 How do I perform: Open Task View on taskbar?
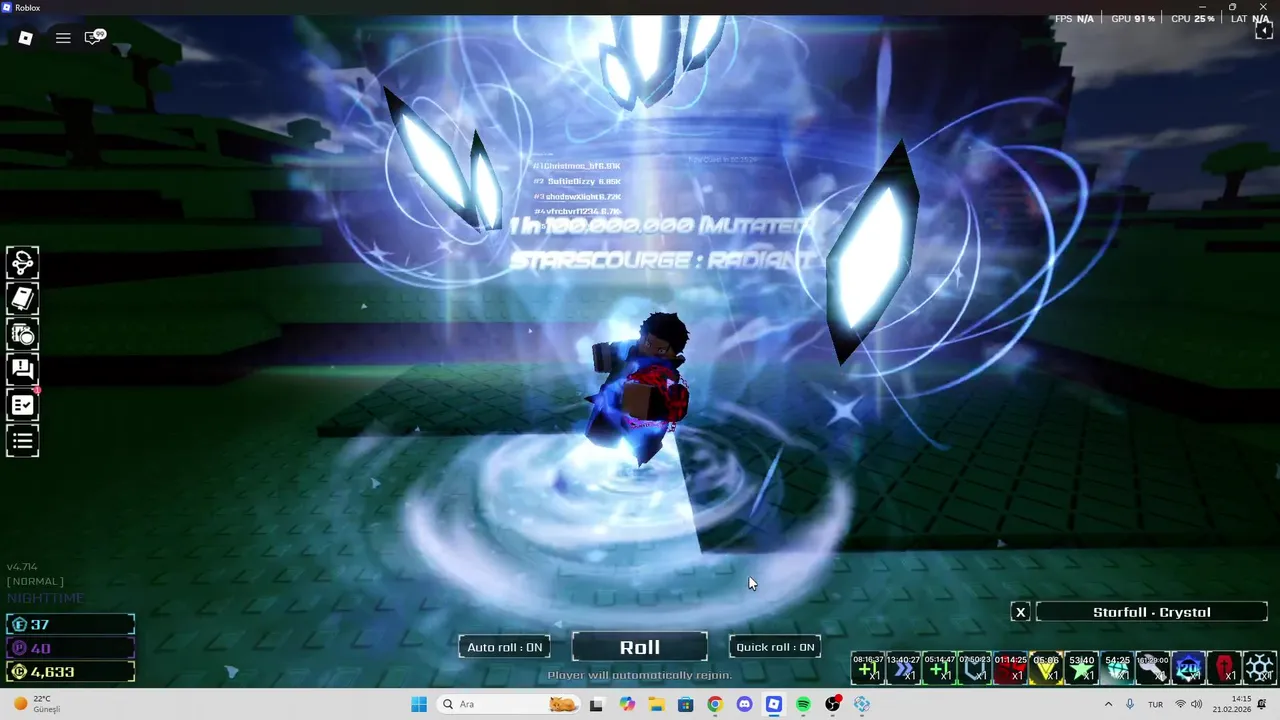pos(597,704)
